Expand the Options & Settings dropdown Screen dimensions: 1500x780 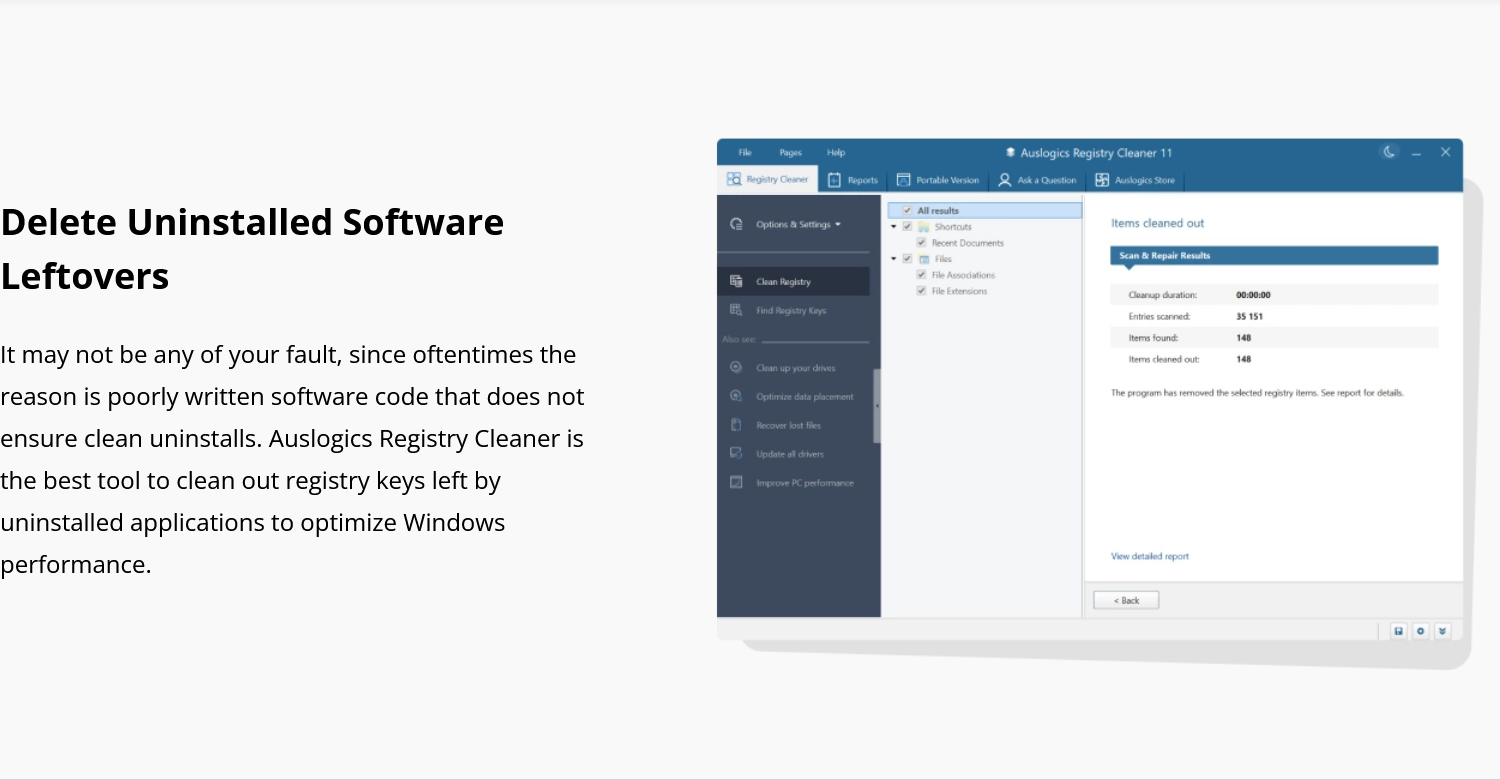pos(798,225)
